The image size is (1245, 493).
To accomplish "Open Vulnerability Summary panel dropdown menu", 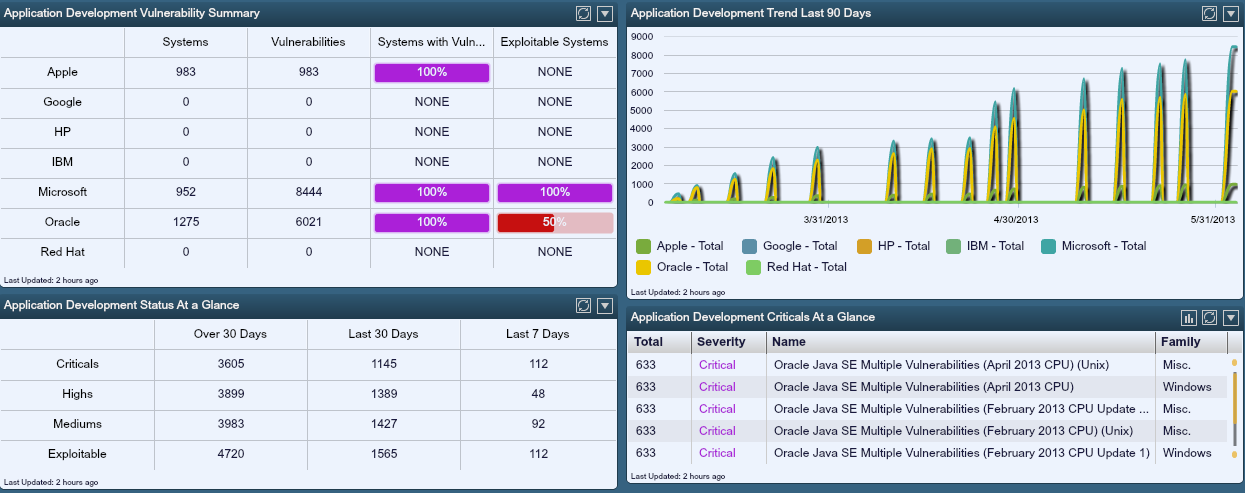I will point(604,13).
